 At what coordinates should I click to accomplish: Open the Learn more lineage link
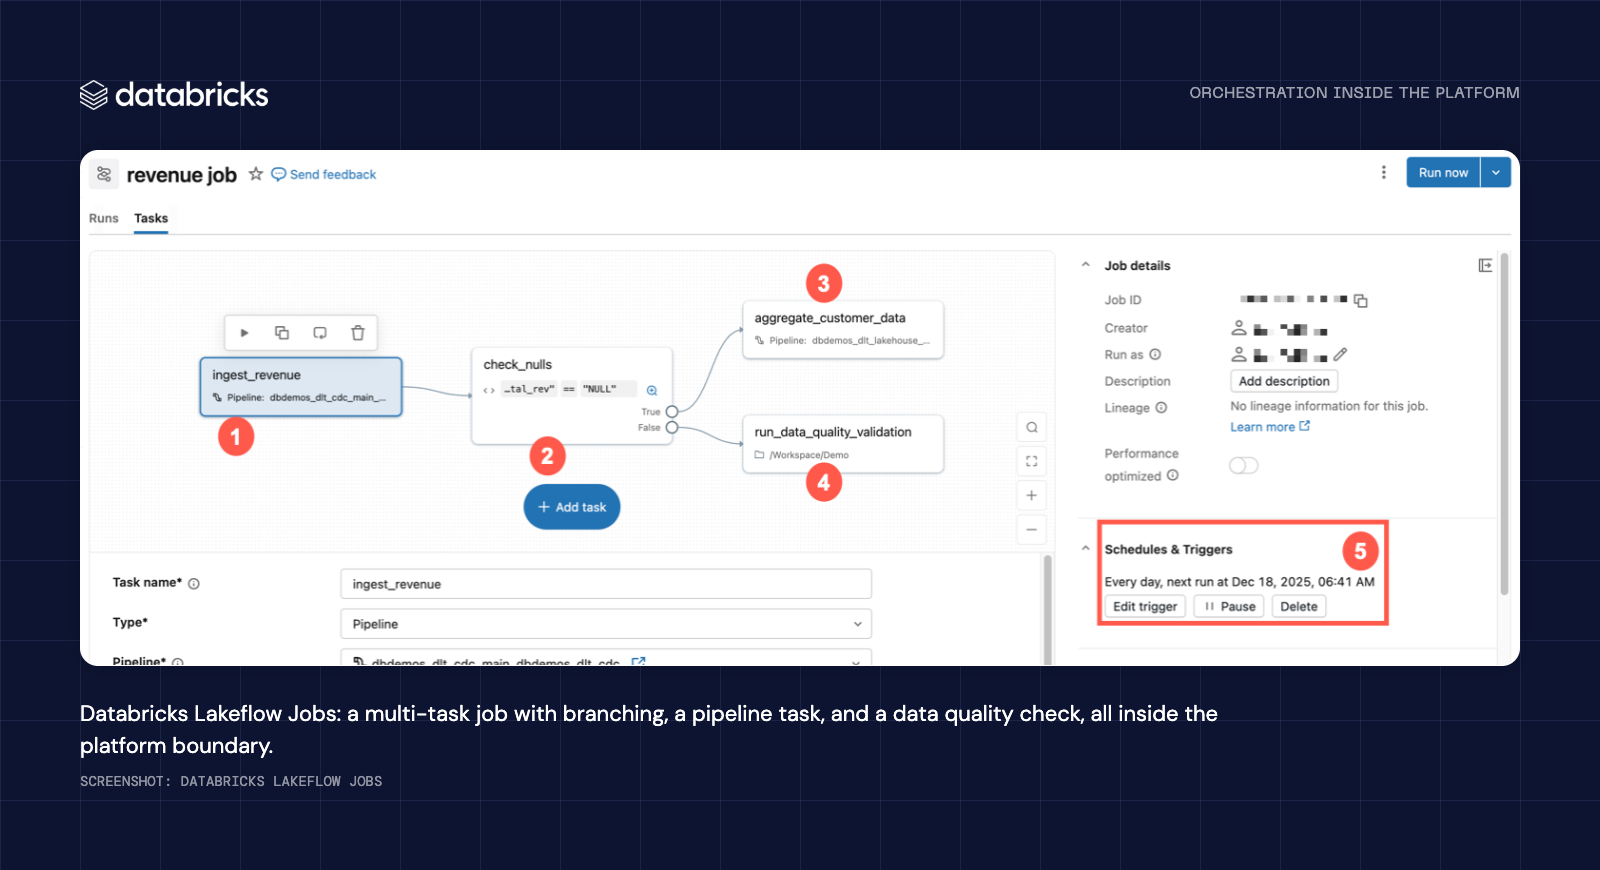[1270, 427]
